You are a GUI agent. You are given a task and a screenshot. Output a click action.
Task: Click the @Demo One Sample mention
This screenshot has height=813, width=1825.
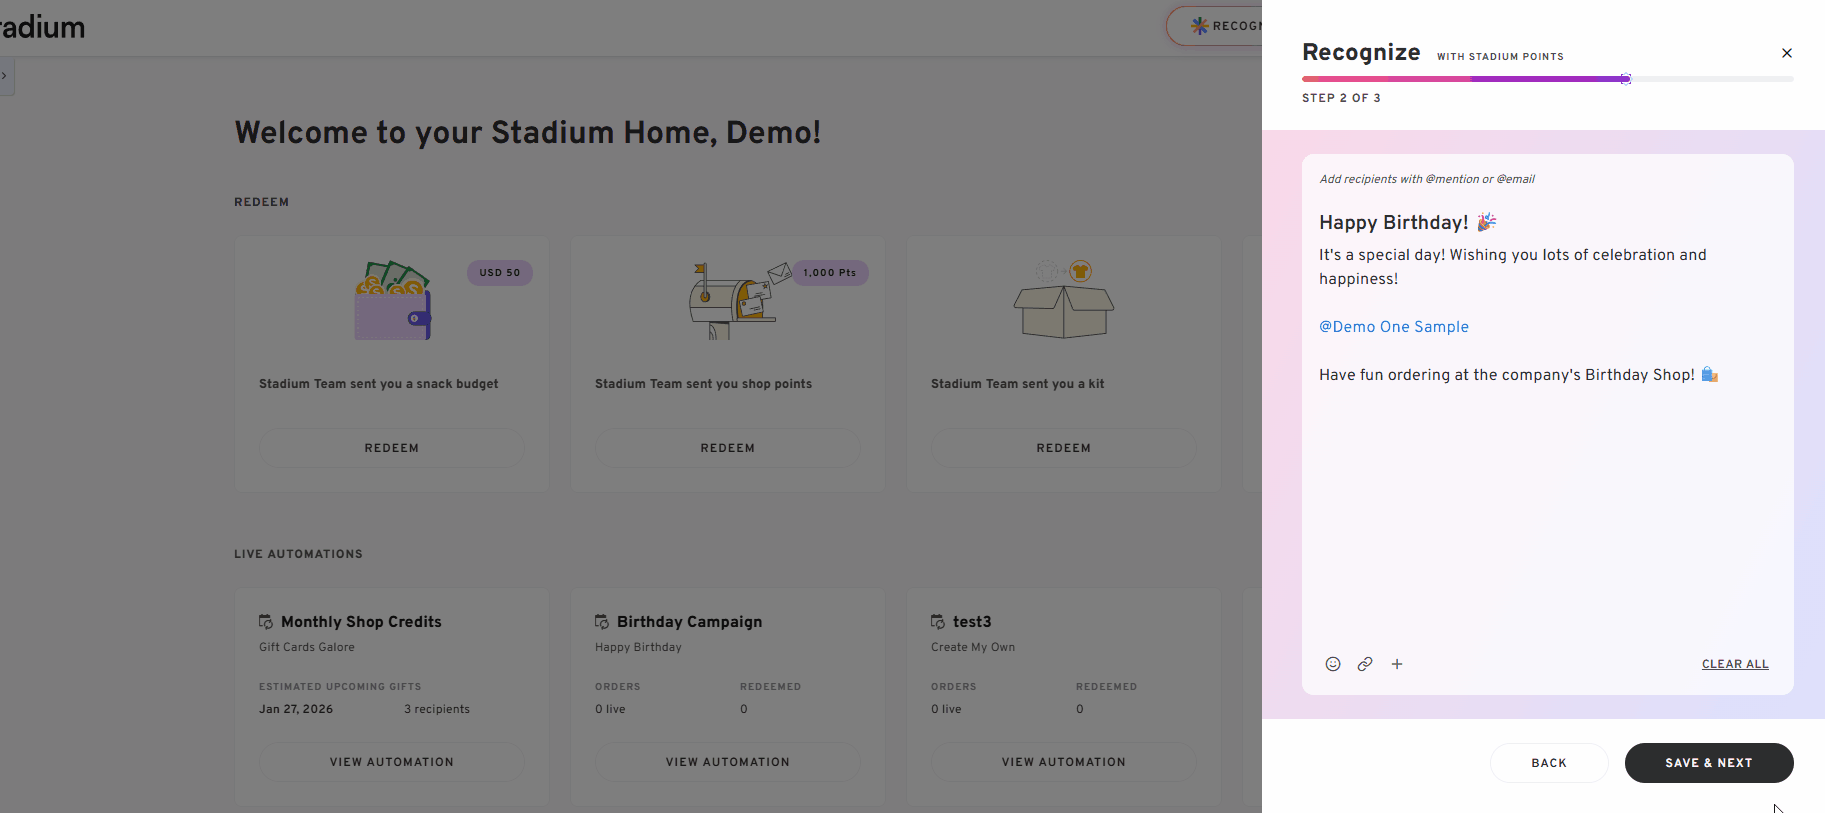point(1394,327)
